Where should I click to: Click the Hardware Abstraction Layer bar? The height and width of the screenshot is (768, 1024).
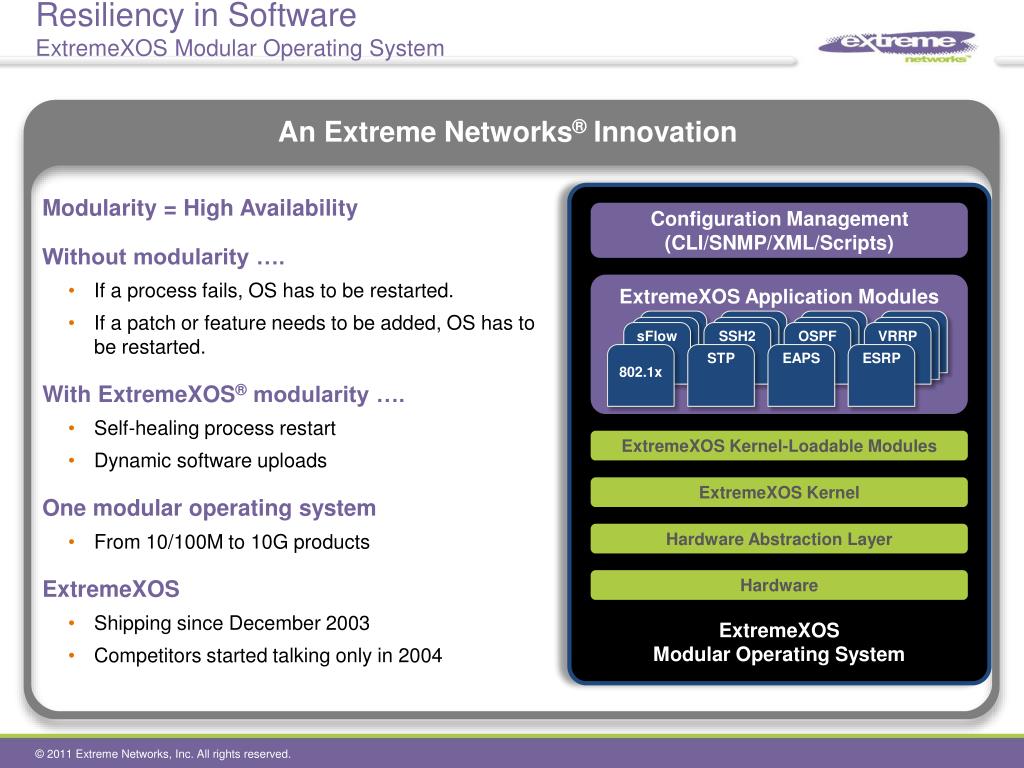[779, 539]
